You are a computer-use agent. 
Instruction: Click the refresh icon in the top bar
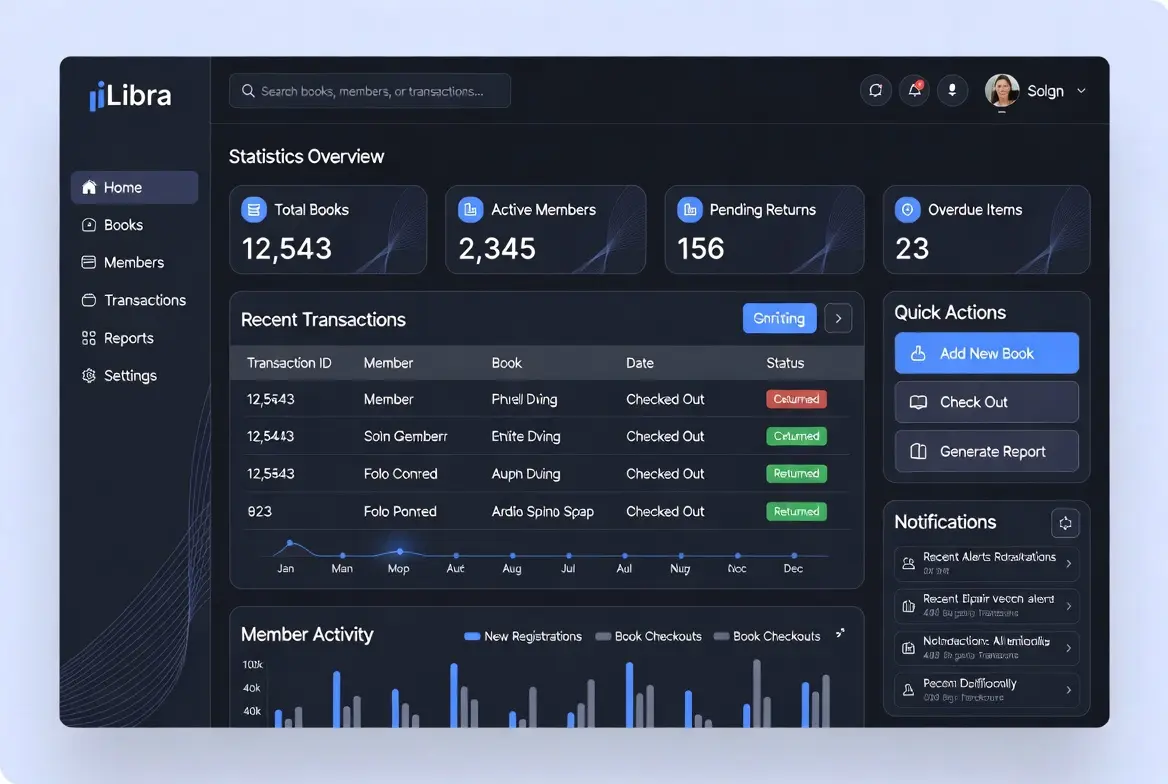[x=875, y=91]
